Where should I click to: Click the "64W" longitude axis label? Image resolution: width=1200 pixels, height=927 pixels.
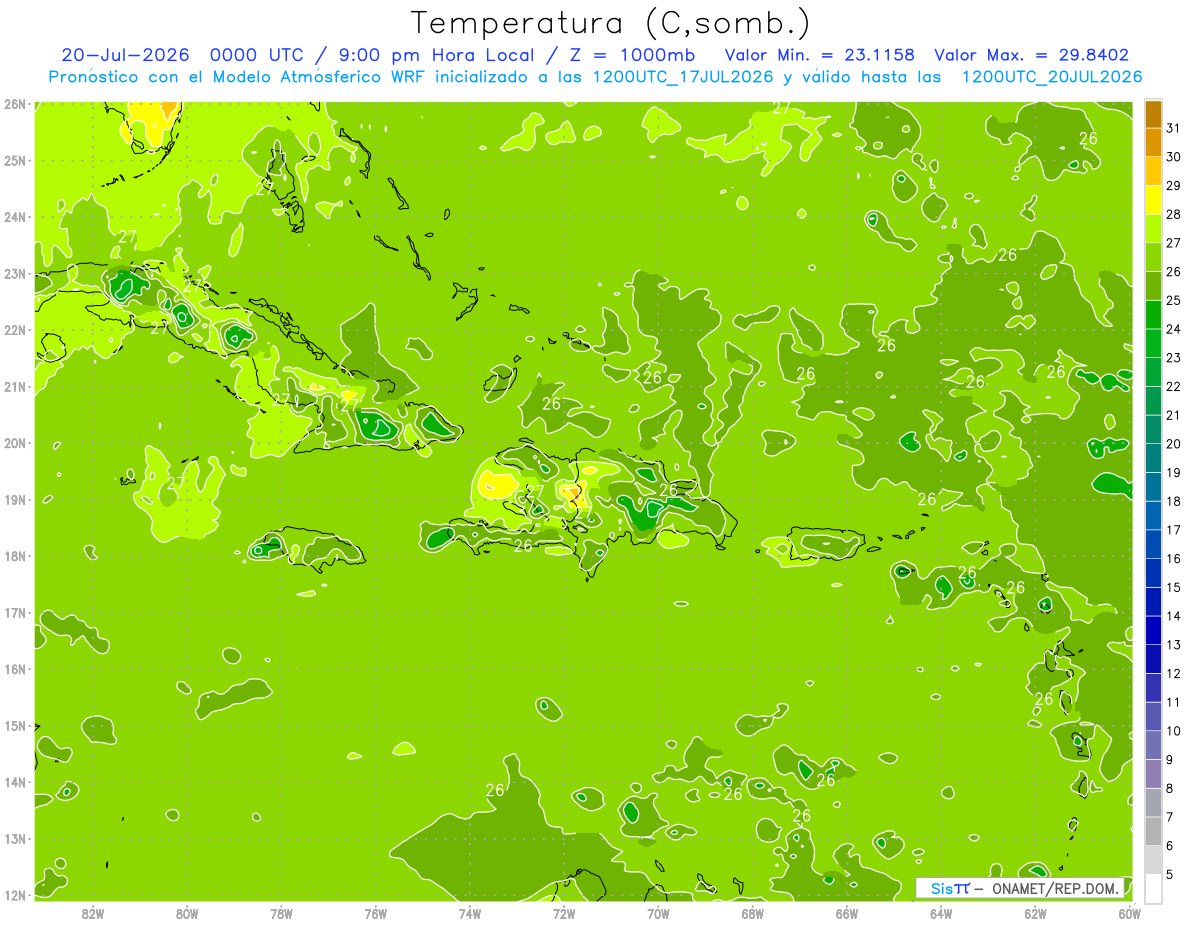941,913
